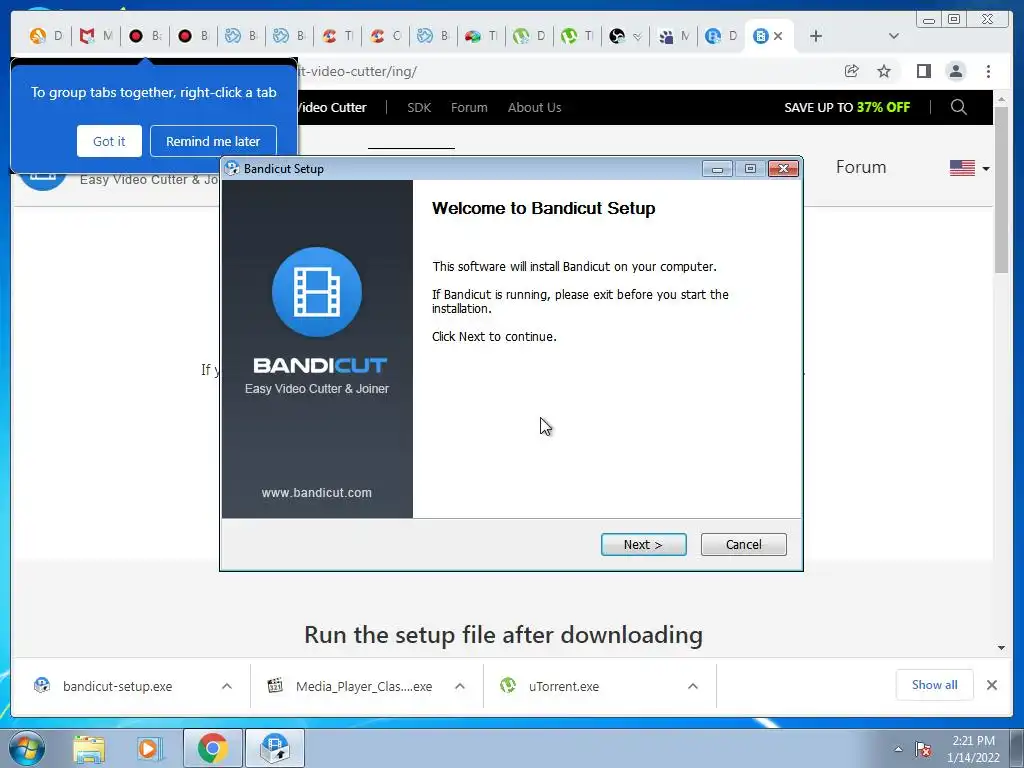1024x768 pixels.
Task: Open the language flag dropdown
Action: click(970, 168)
